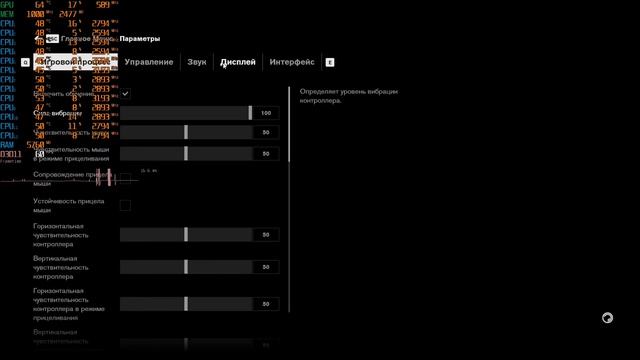The height and width of the screenshot is (360, 640).
Task: Click the ESC key badge
Action: click(x=53, y=39)
